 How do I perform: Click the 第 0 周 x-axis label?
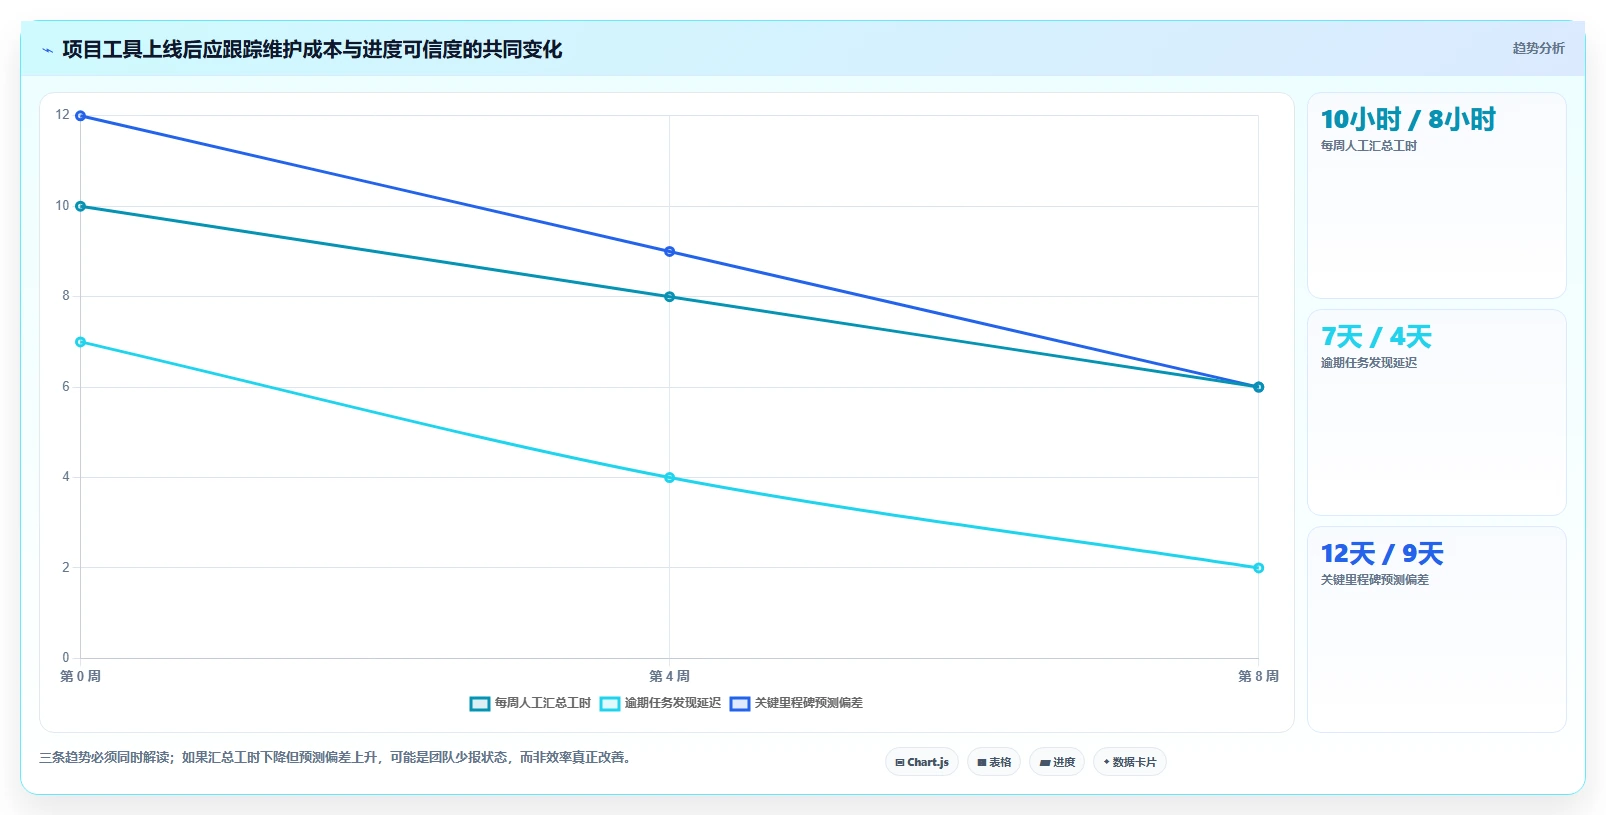click(x=80, y=676)
